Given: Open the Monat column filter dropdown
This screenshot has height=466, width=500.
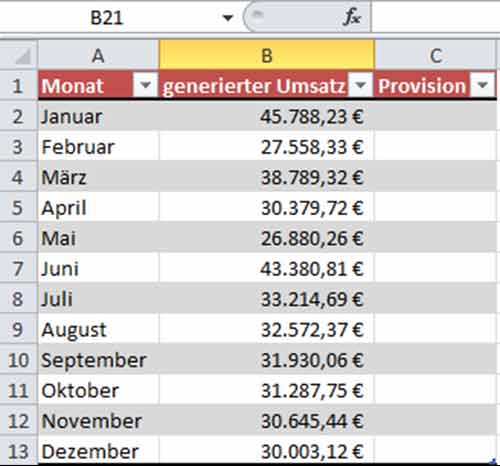Looking at the screenshot, I should pyautogui.click(x=145, y=85).
